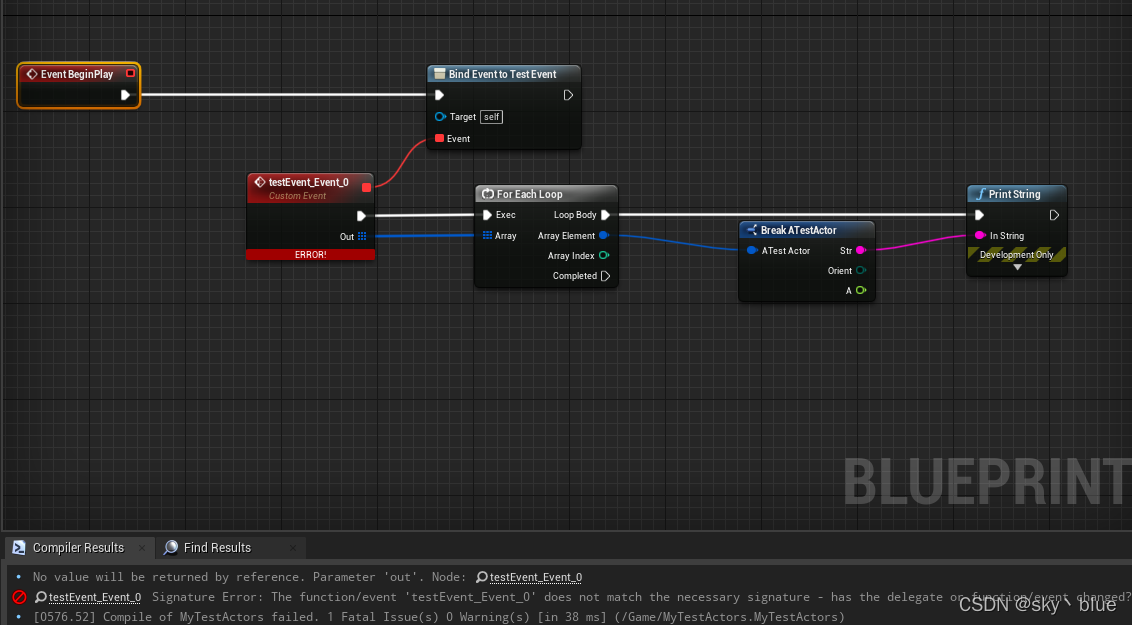This screenshot has width=1132, height=625.
Task: Click Orient output pin on Break ATestActor
Action: pos(861,271)
